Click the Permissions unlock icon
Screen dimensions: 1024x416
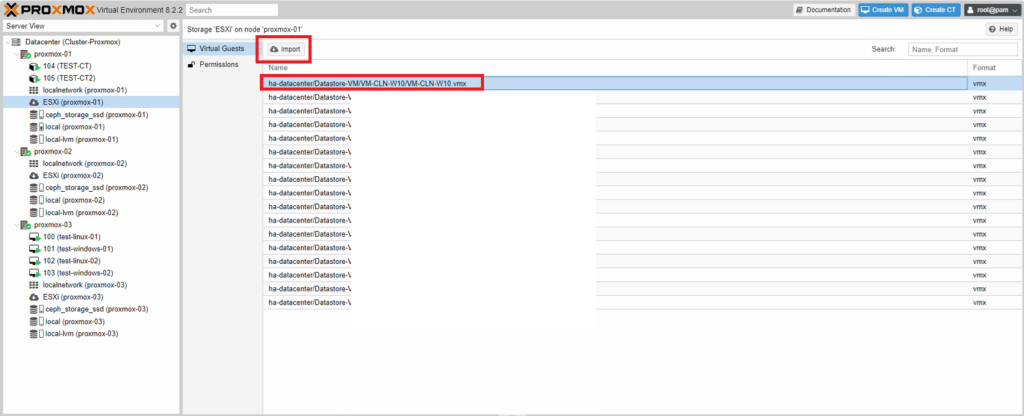(191, 65)
